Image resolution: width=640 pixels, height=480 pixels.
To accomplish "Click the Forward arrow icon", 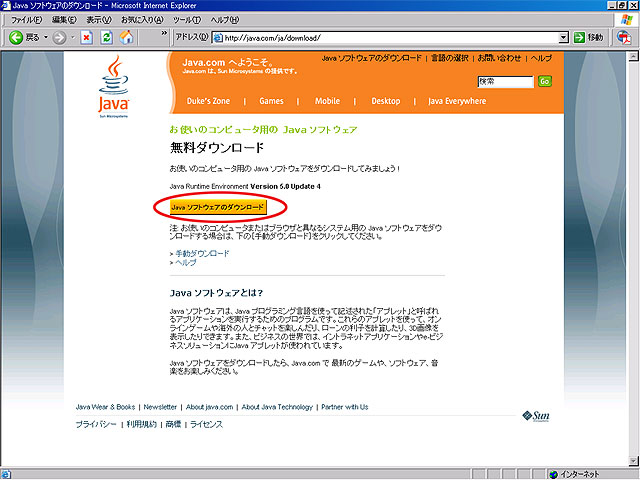I will pos(60,38).
